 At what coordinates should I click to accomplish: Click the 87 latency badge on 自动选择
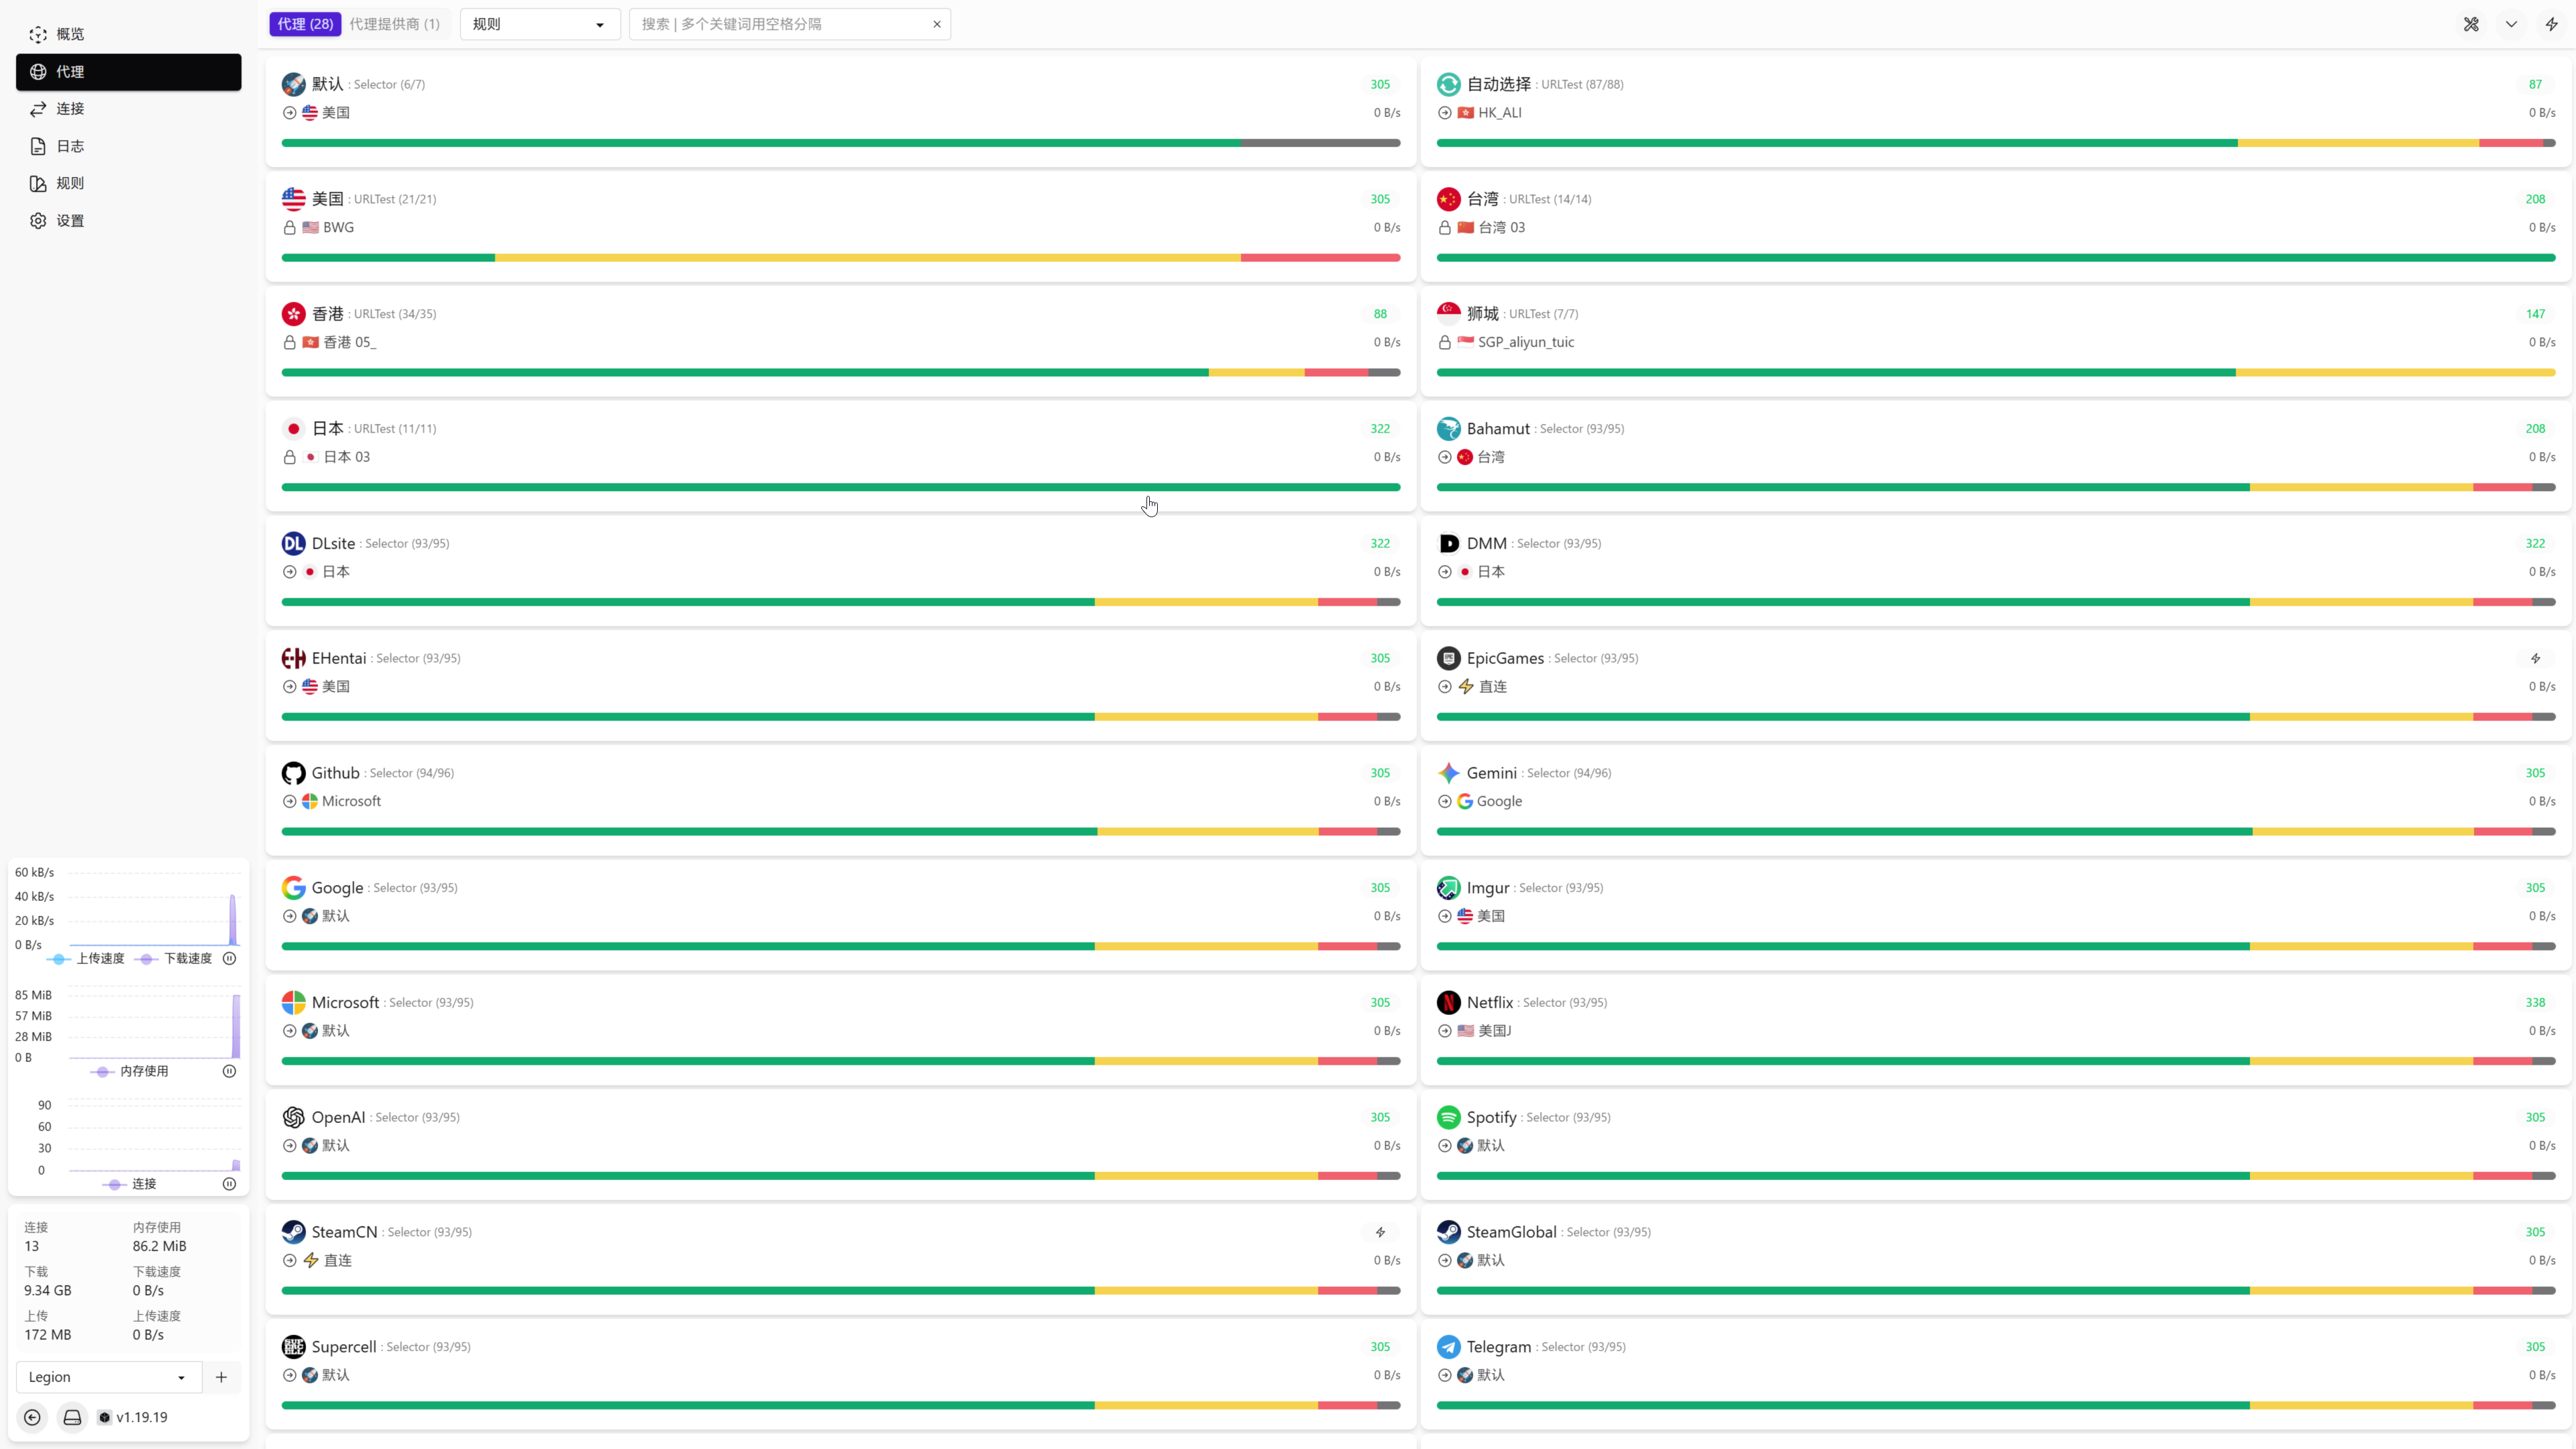point(2535,84)
